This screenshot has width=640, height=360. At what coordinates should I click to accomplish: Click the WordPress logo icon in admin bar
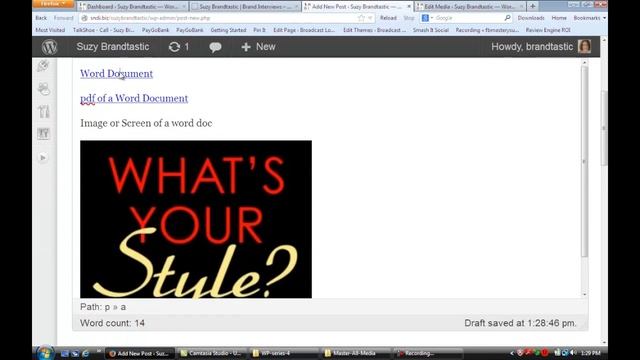pyautogui.click(x=49, y=47)
